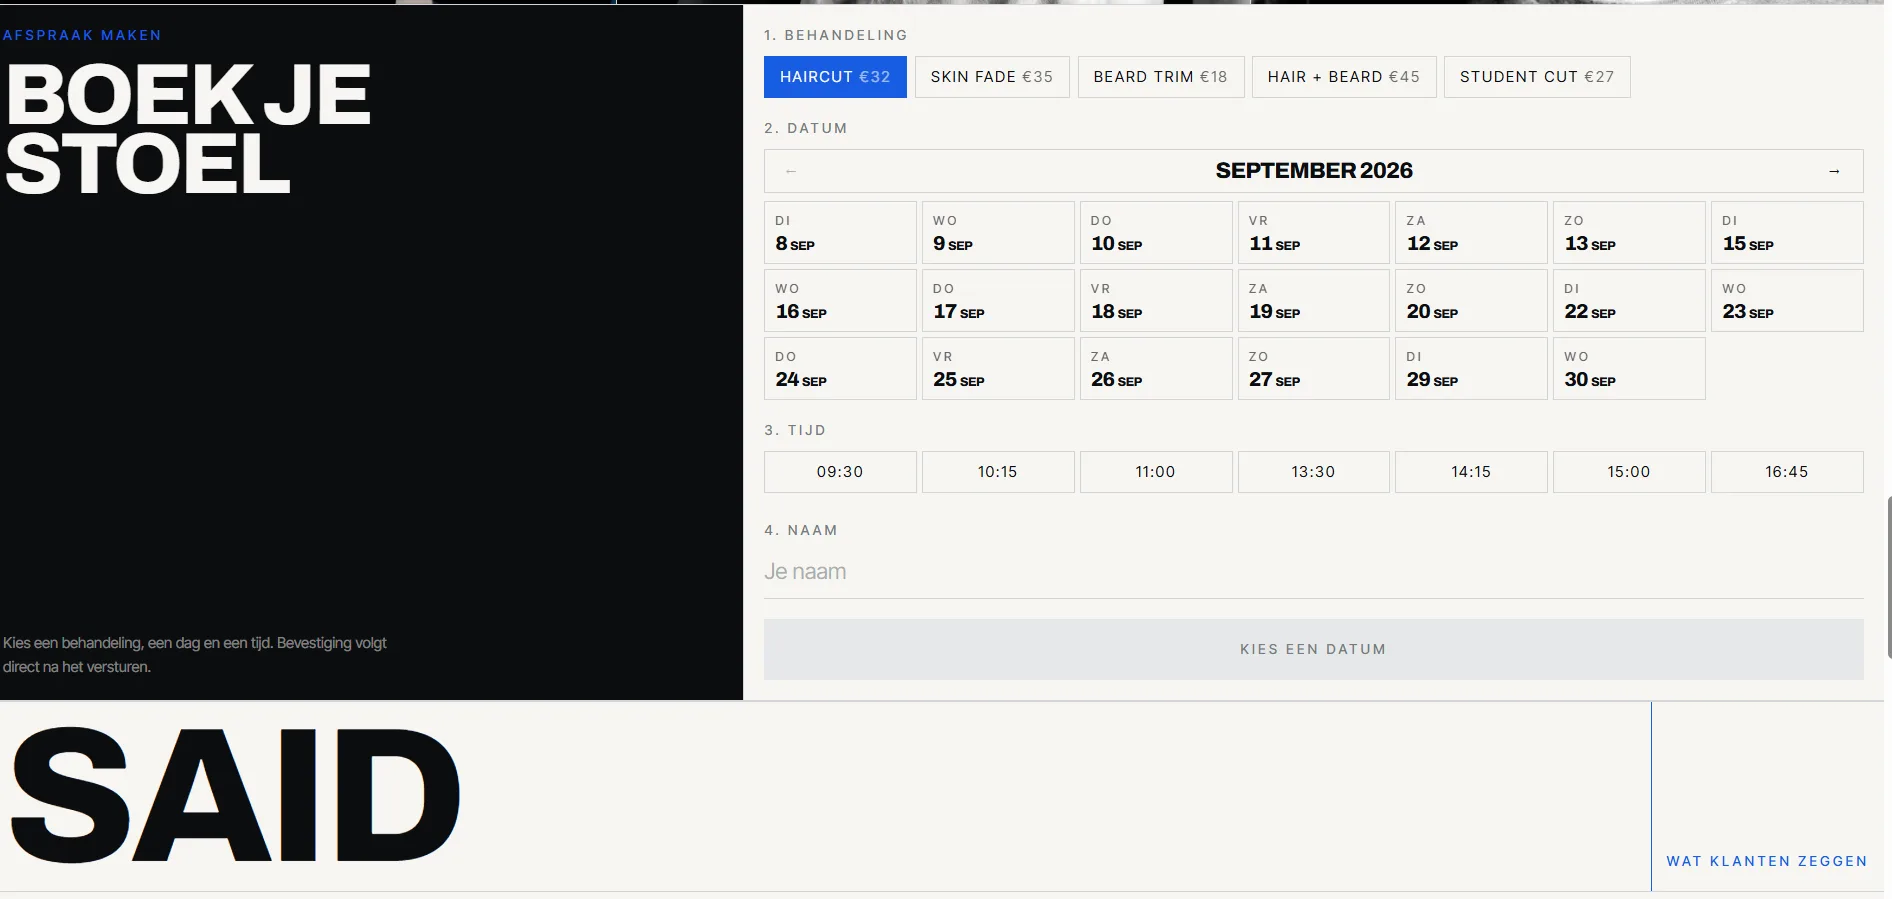
Task: Choose Thursday 17 Sep date
Action: pos(998,301)
